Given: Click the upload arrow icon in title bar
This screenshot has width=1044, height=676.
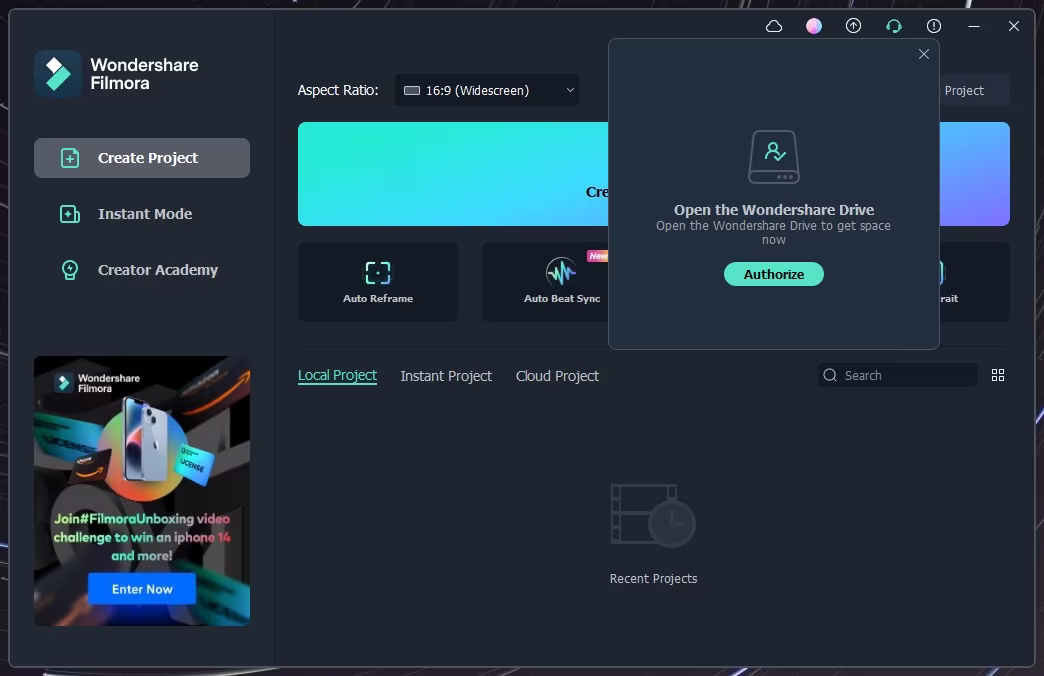Looking at the screenshot, I should point(854,26).
